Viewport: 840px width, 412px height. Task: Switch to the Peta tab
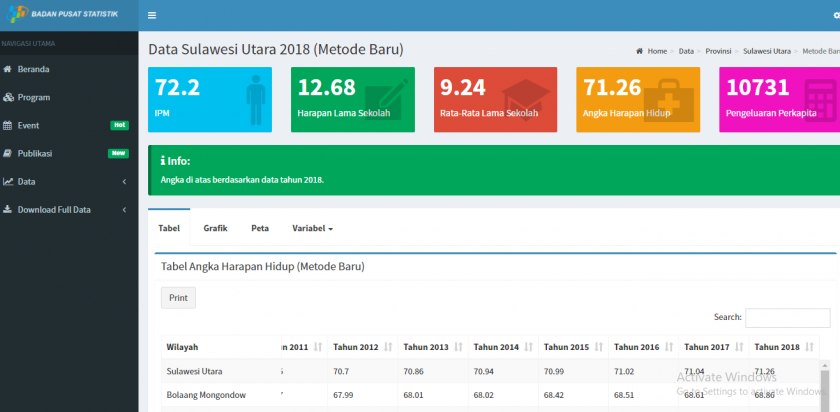pyautogui.click(x=260, y=228)
